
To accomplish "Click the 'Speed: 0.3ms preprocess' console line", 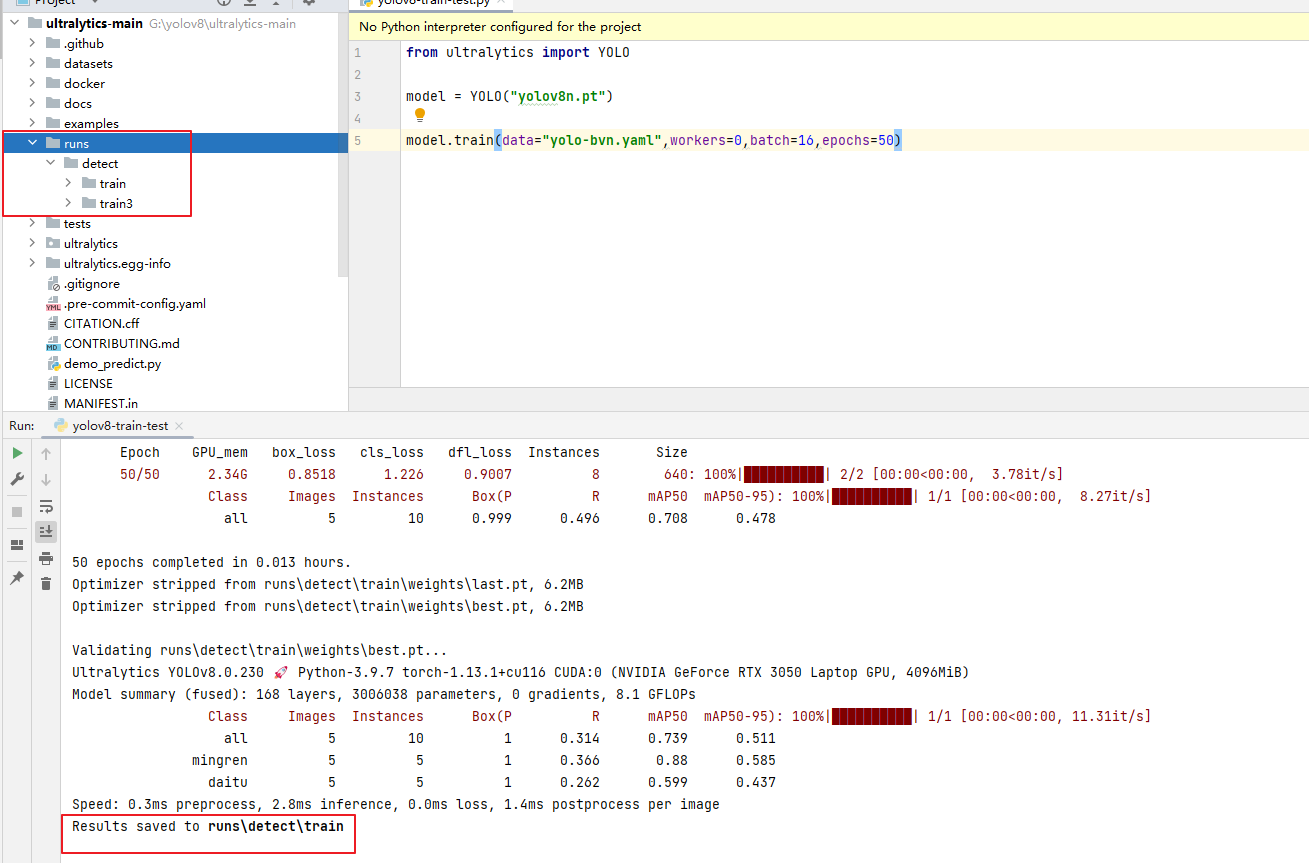I will click(396, 804).
